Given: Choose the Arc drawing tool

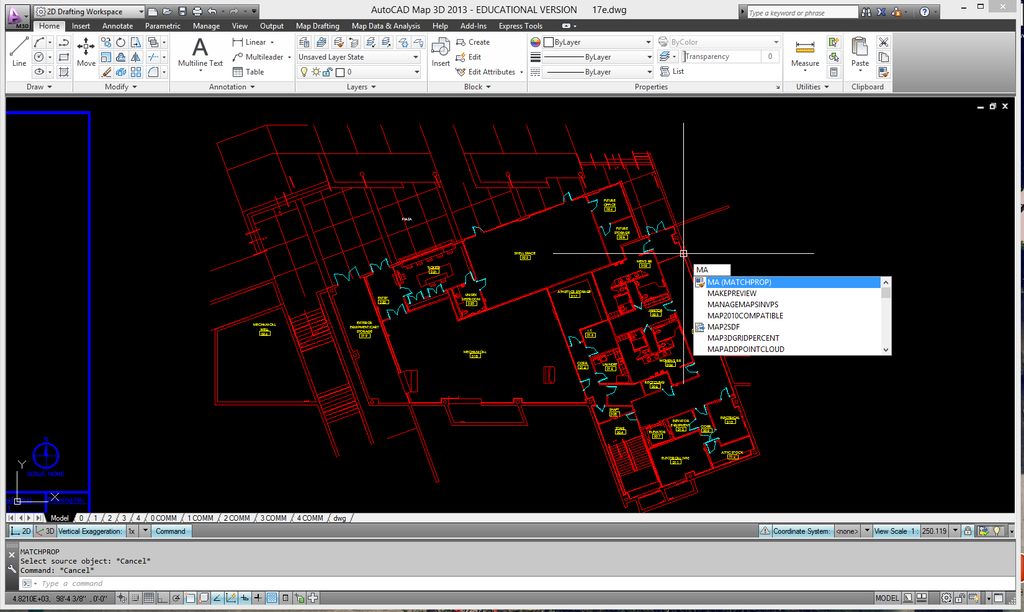Looking at the screenshot, I should click(x=40, y=42).
